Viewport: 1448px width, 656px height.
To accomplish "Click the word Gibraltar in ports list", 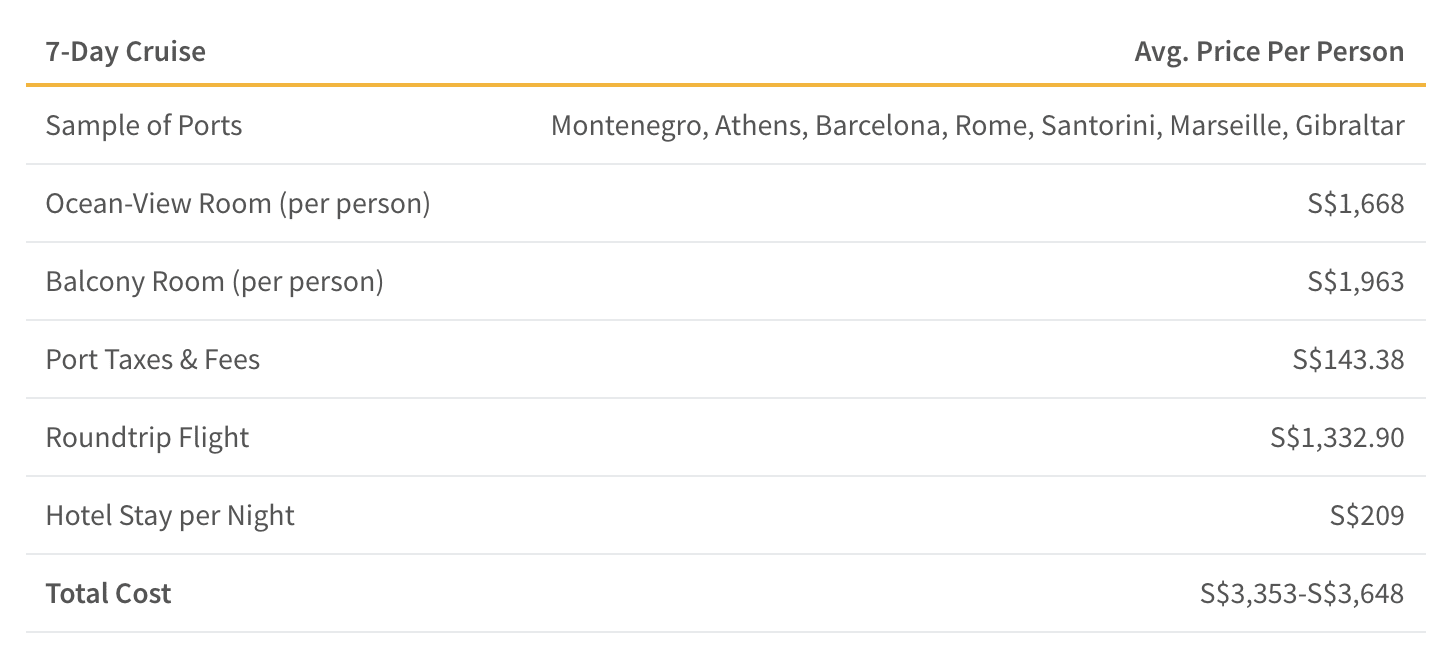I will [x=1349, y=126].
